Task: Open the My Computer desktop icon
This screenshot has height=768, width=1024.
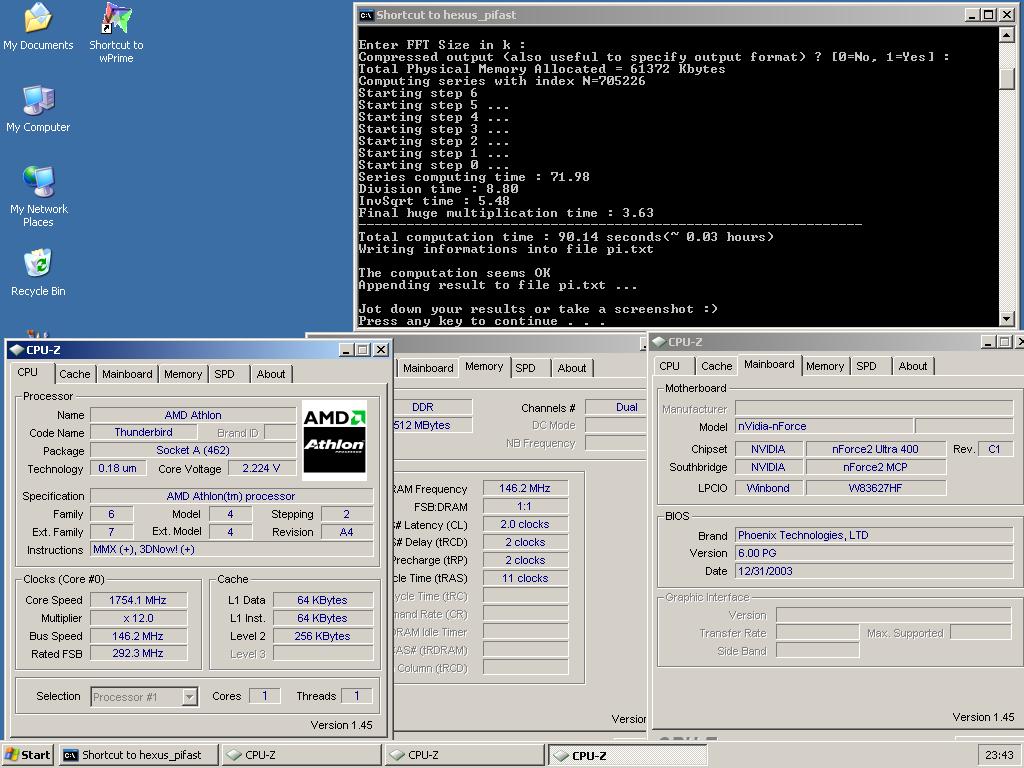Action: (38, 109)
